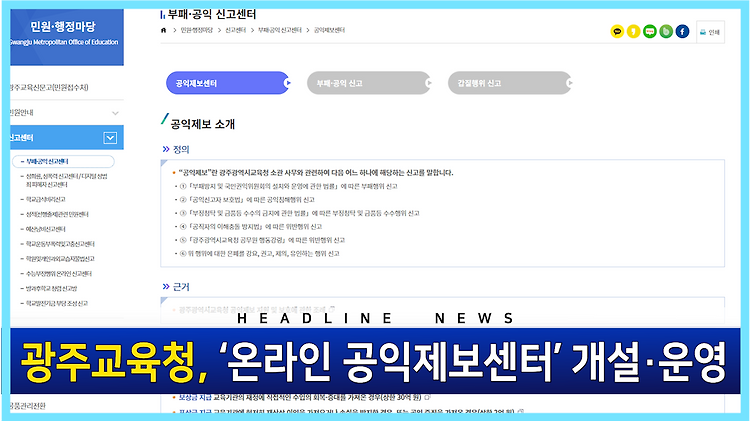Collapse the 신고센터 sidebar menu arrow
The height and width of the screenshot is (421, 750).
coord(110,138)
